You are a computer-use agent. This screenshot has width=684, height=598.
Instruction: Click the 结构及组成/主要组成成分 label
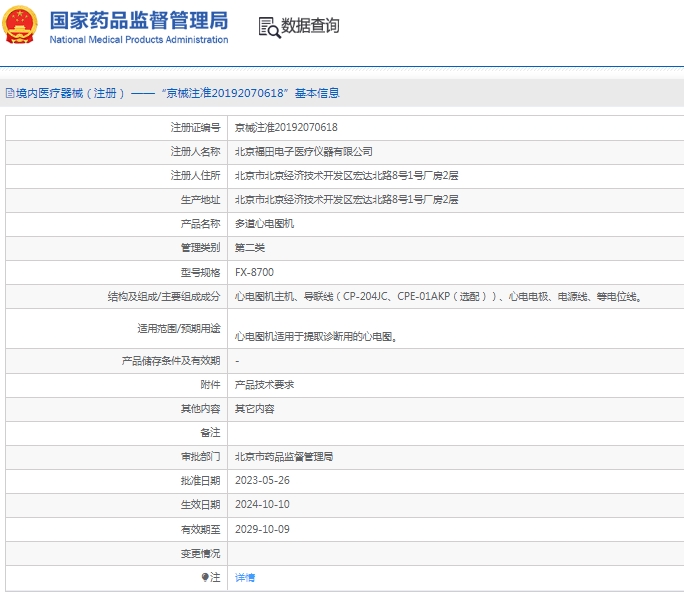(x=164, y=297)
